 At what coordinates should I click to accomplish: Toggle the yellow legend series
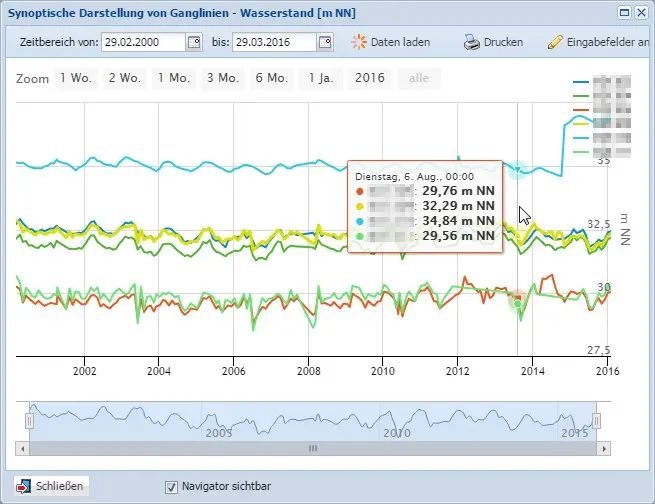point(602,124)
